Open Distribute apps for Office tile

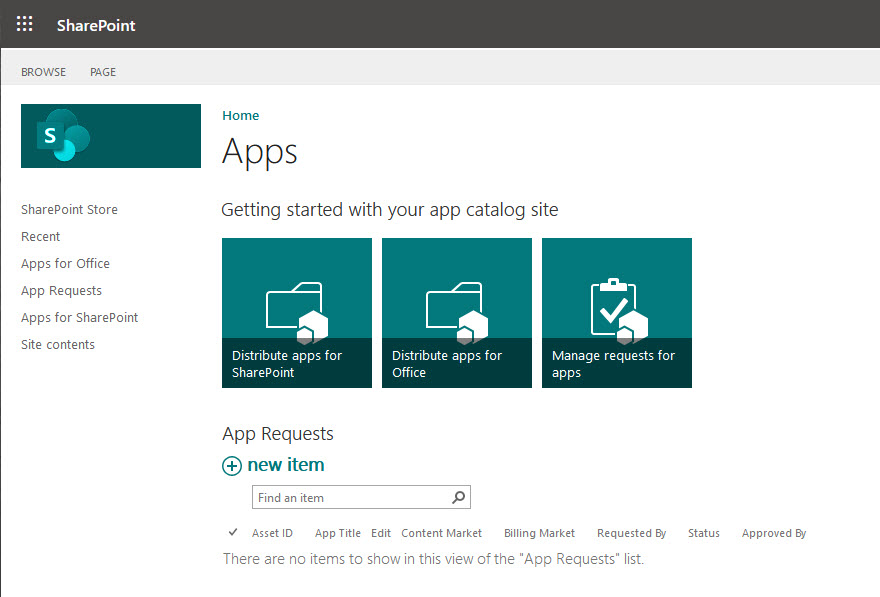tap(457, 313)
